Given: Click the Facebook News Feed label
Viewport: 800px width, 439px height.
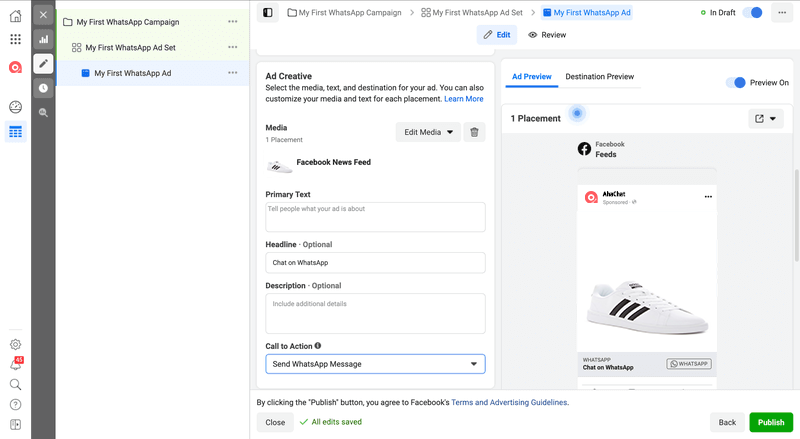Looking at the screenshot, I should coord(333,162).
